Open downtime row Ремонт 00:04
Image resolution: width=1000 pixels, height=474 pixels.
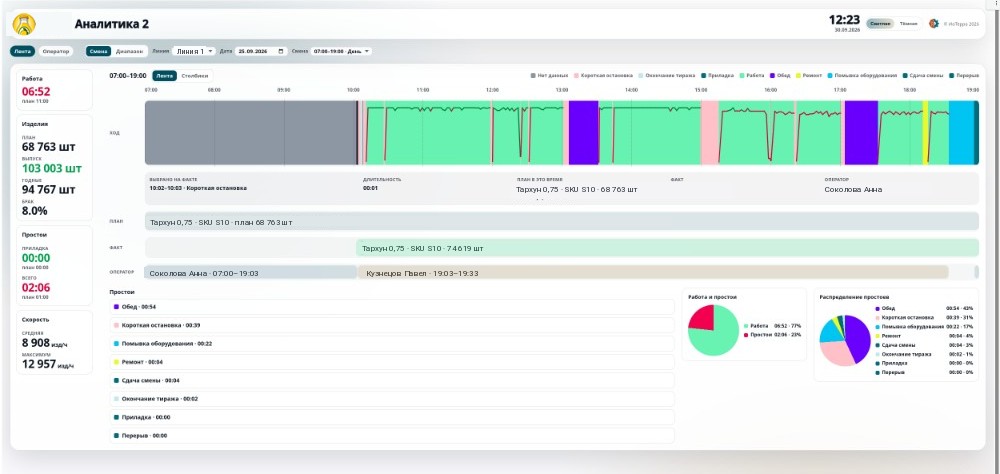click(x=392, y=362)
